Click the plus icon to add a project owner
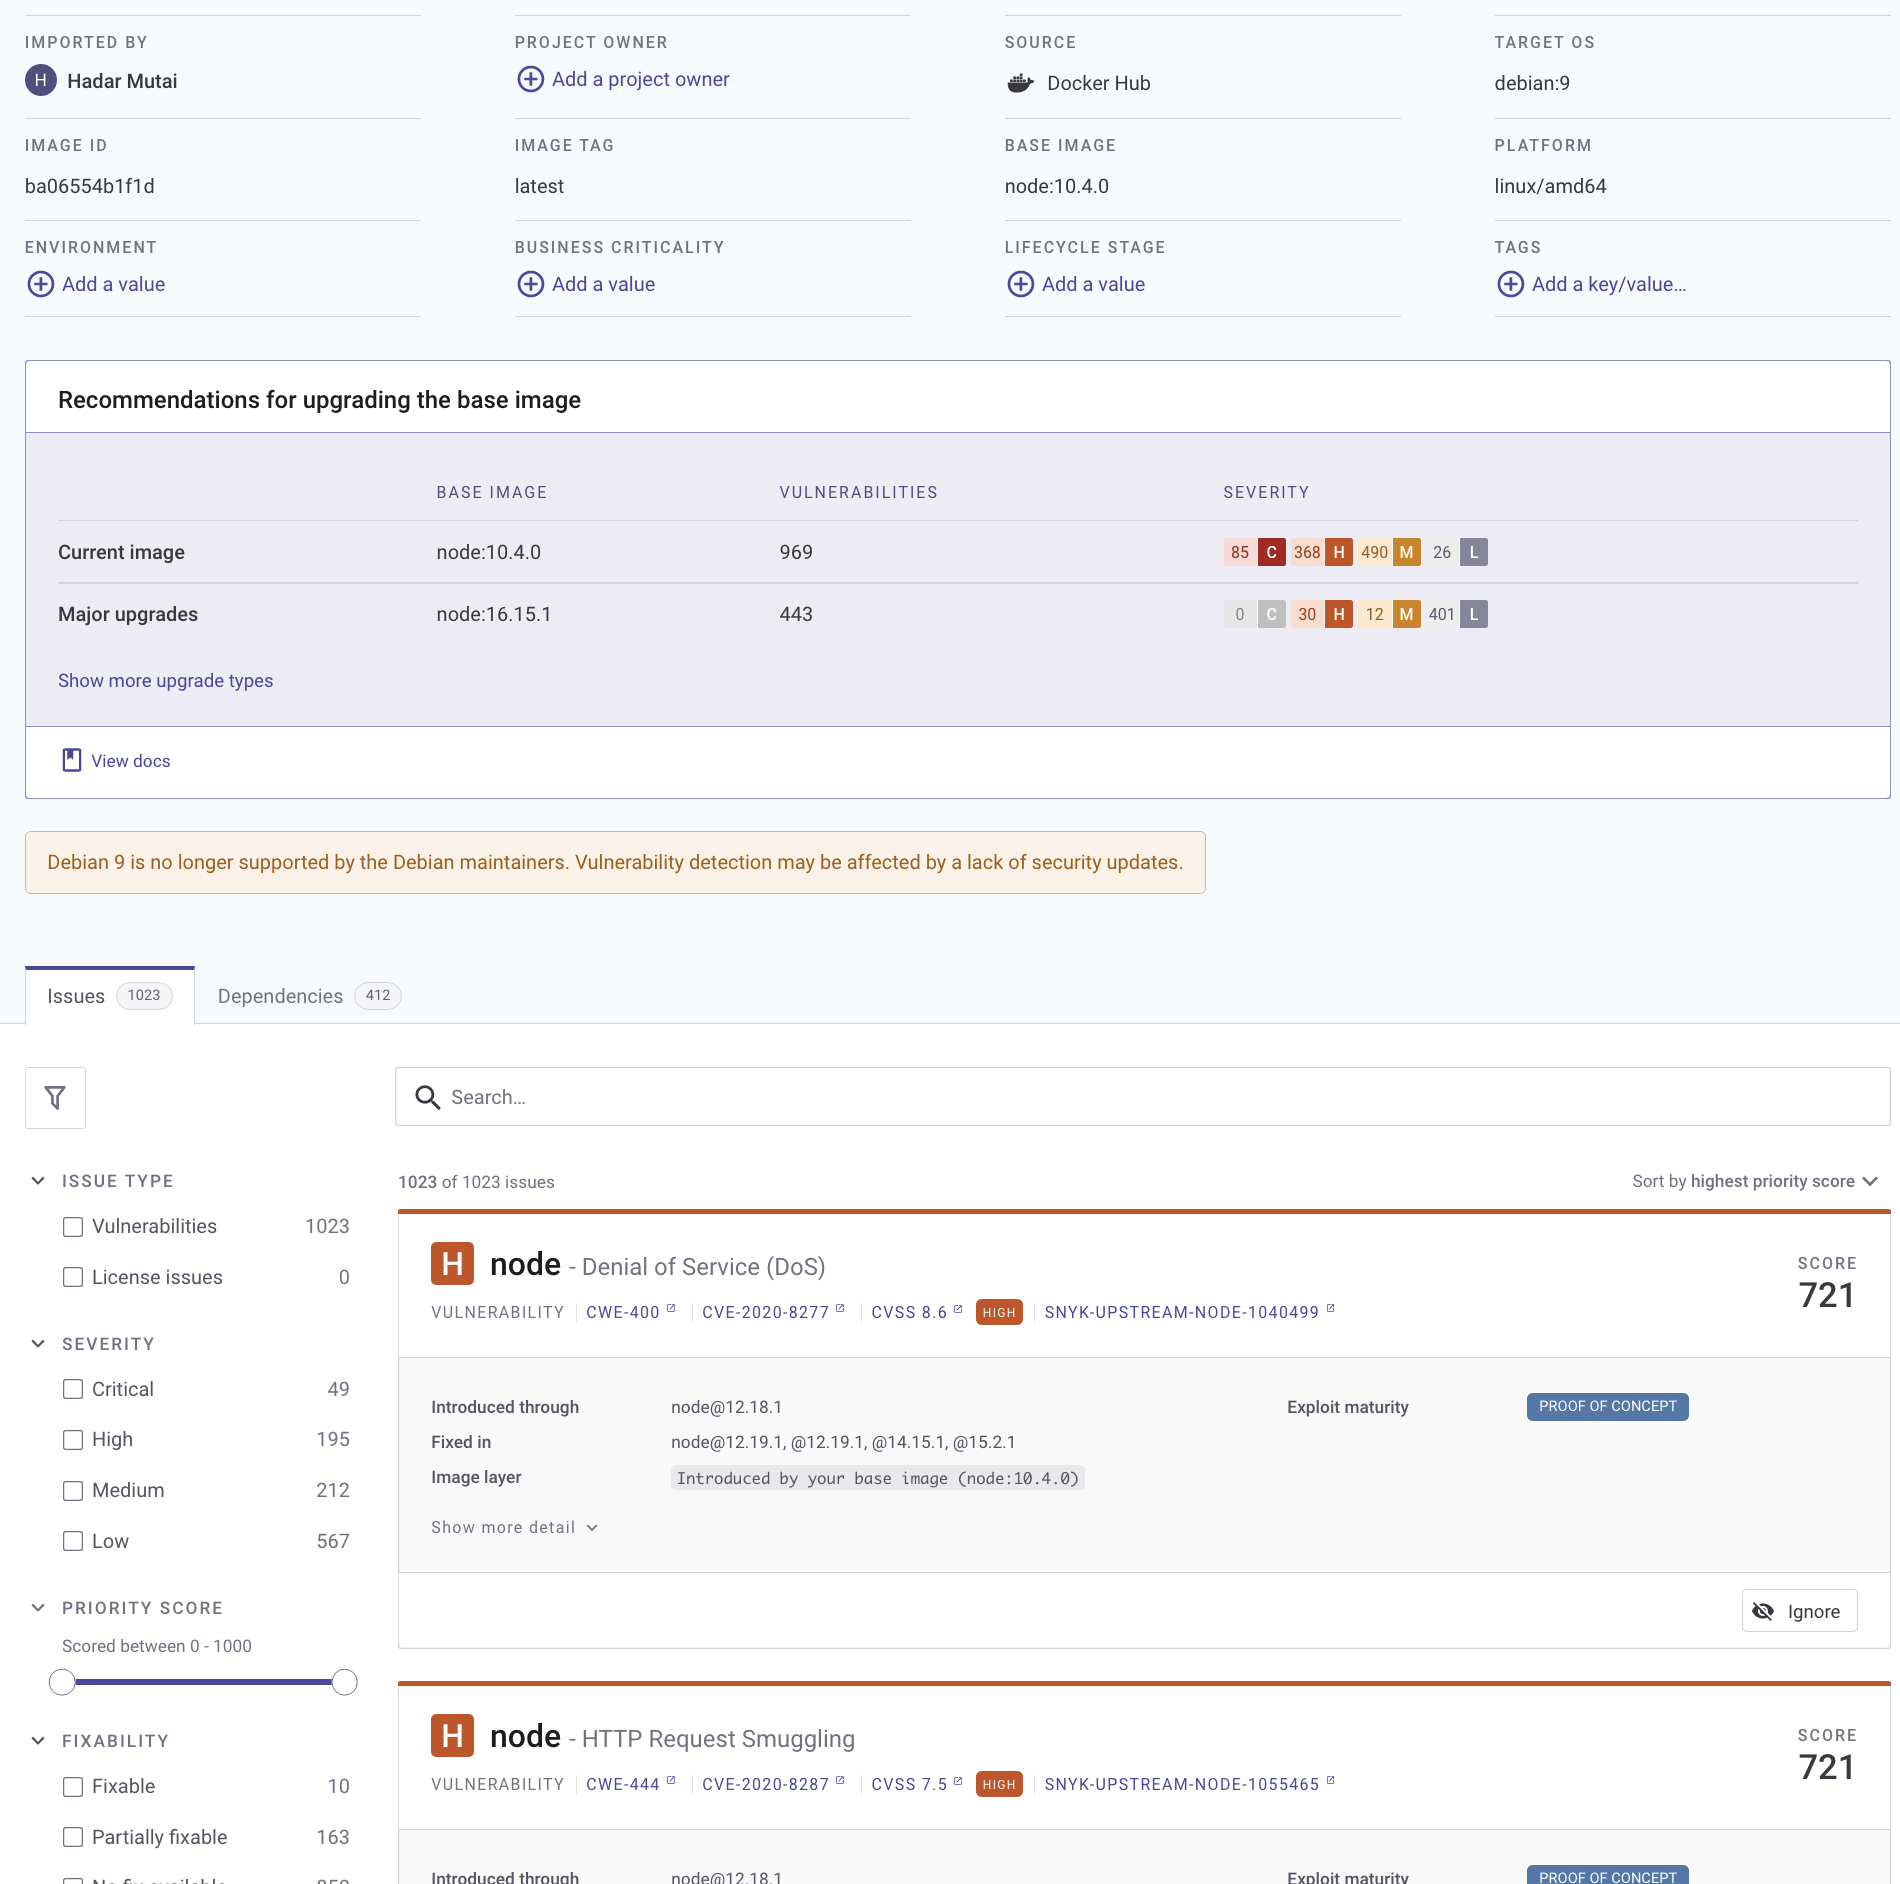 point(530,79)
